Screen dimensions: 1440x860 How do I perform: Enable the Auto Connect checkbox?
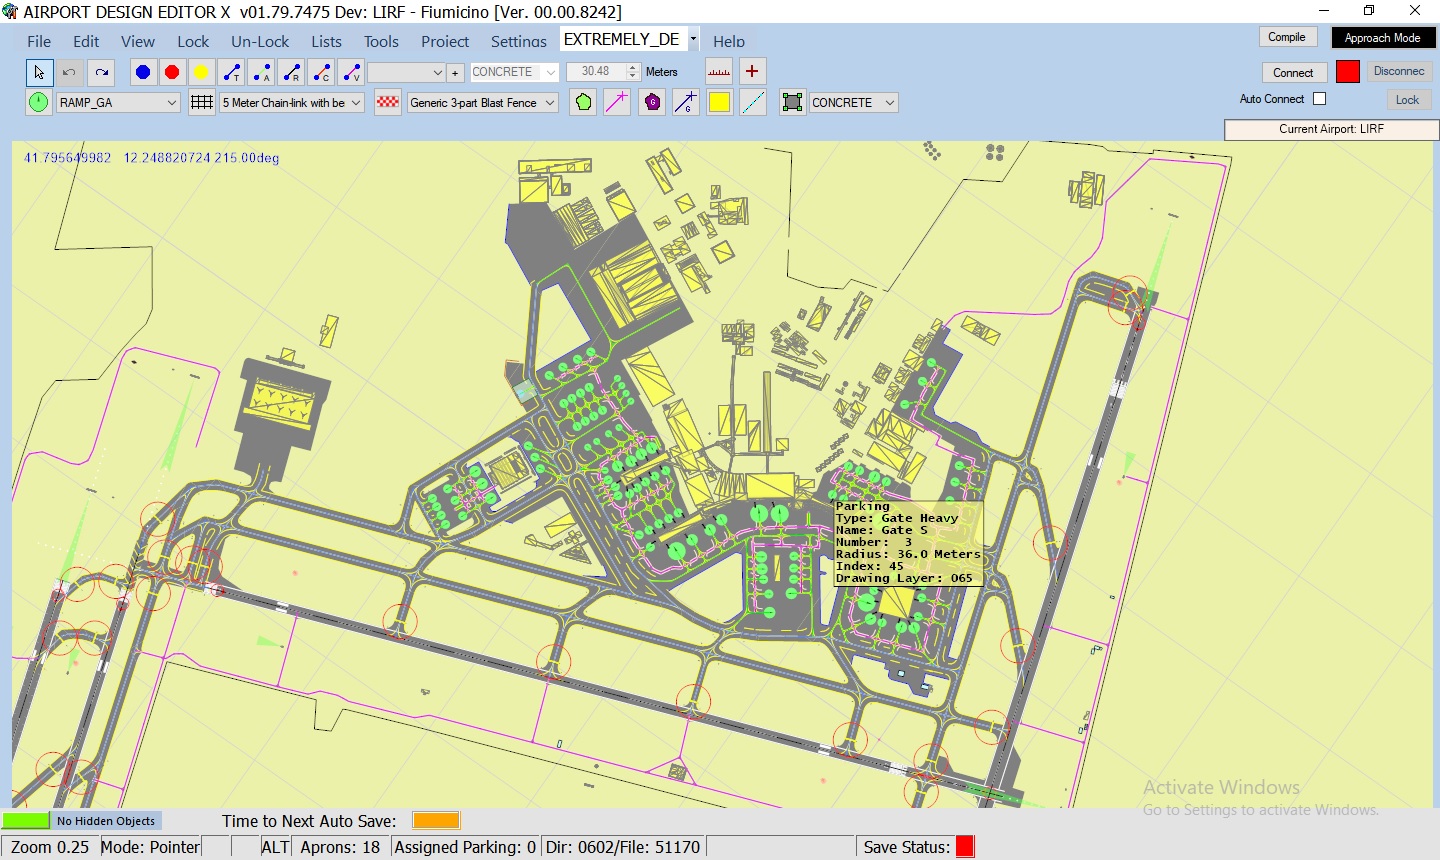(x=1321, y=99)
